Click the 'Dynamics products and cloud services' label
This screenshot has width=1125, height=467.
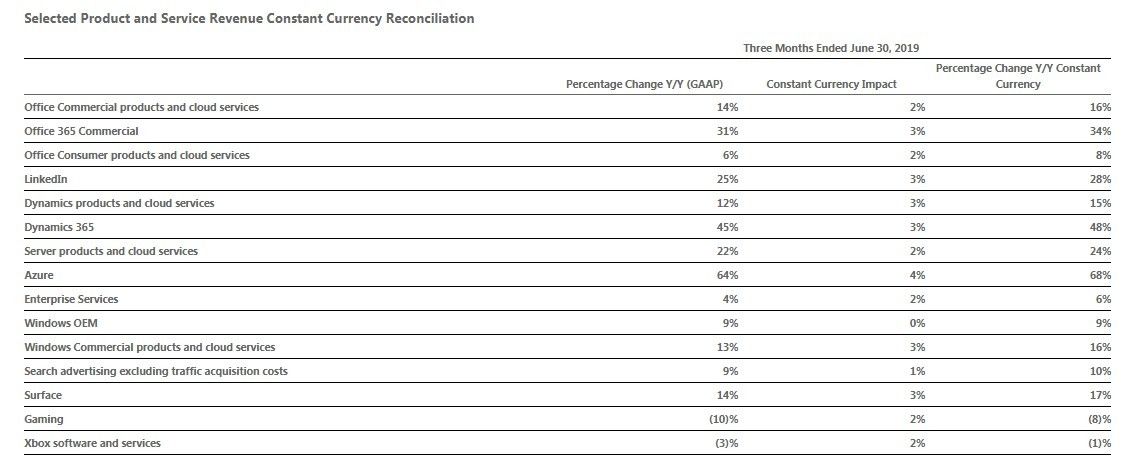[119, 203]
